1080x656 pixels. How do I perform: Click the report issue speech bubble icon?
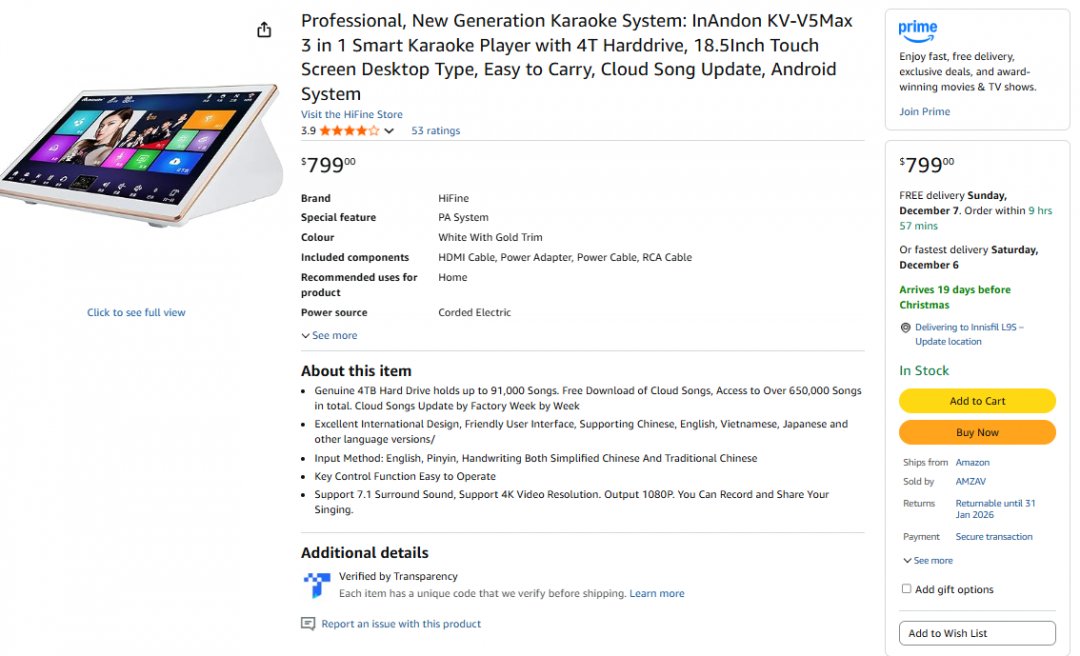pyautogui.click(x=308, y=624)
